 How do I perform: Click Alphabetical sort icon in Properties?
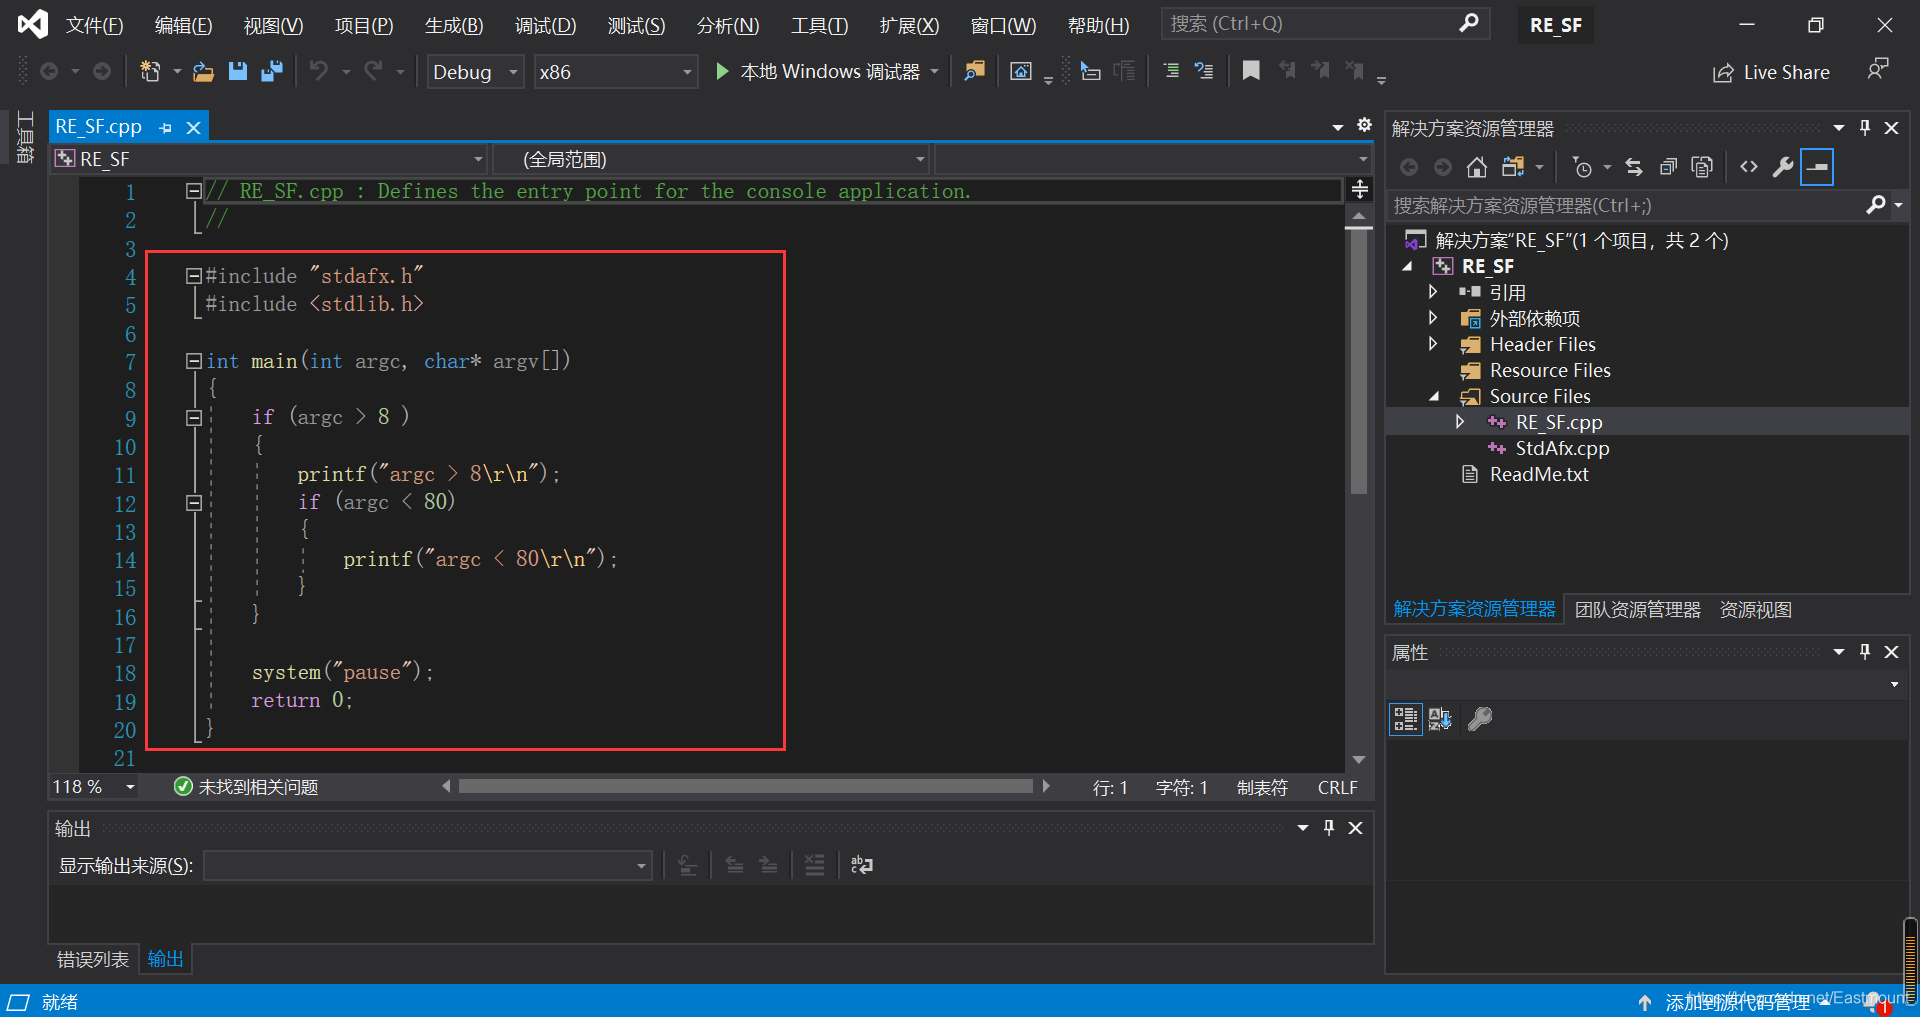point(1440,719)
